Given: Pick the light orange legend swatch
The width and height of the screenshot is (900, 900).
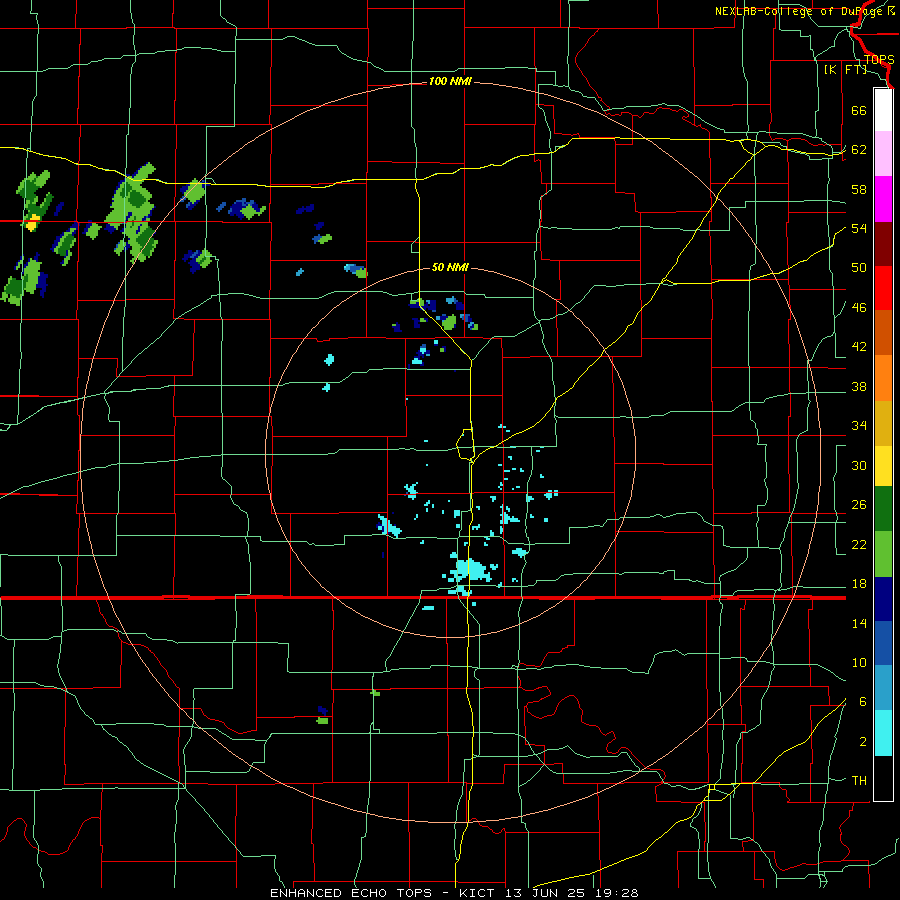Looking at the screenshot, I should point(883,378).
